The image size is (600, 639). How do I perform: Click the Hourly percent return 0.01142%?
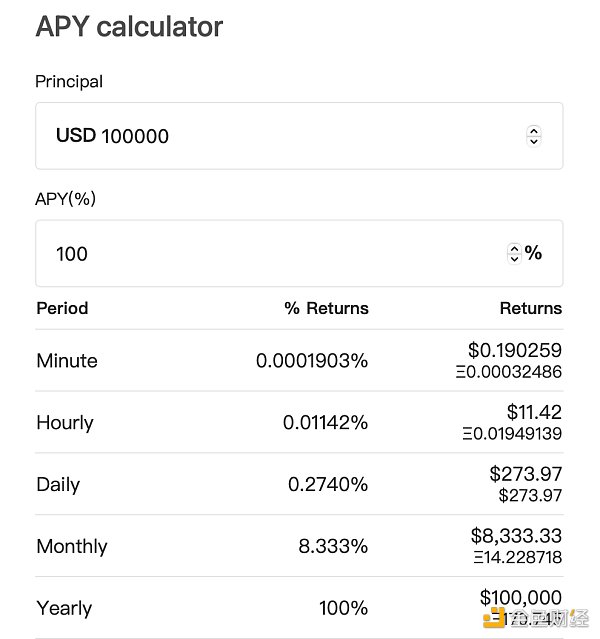[325, 423]
